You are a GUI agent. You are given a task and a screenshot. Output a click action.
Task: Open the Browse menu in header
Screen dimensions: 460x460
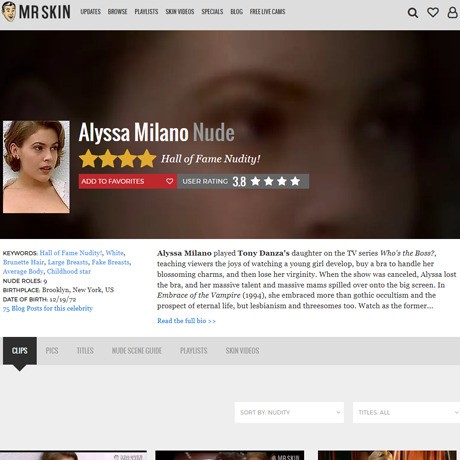[x=117, y=12]
